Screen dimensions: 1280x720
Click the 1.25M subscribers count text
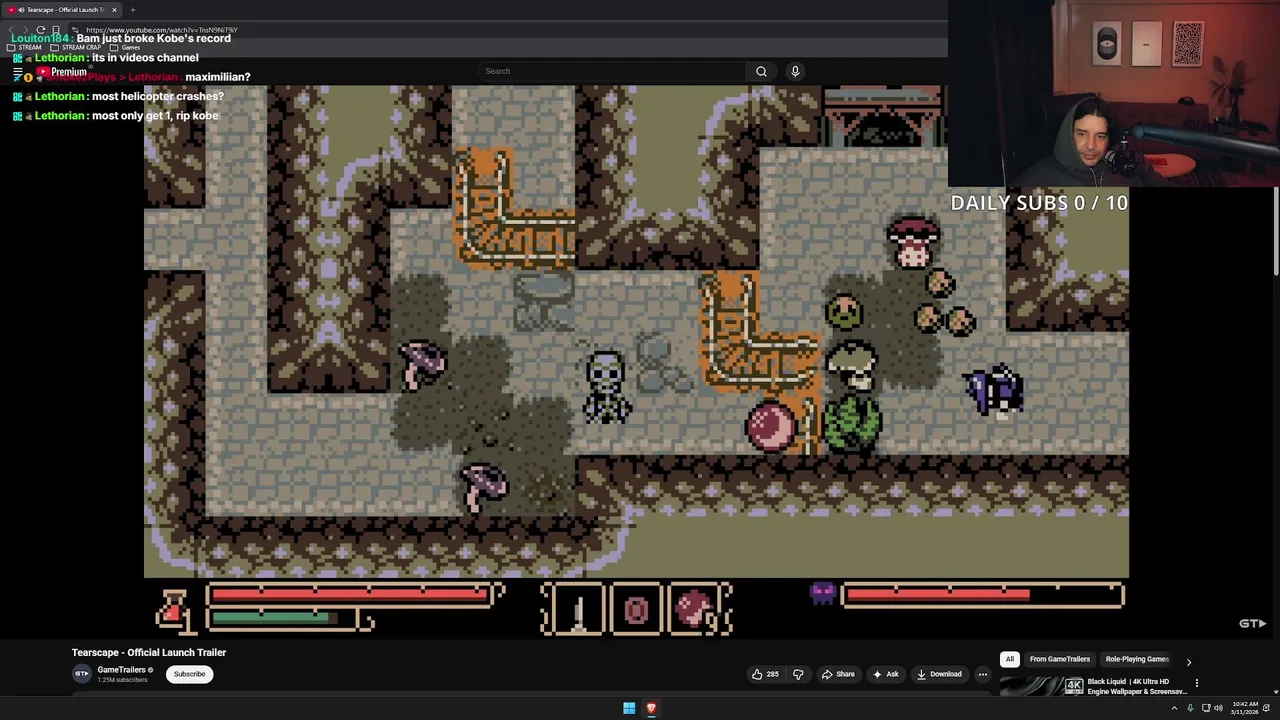tap(122, 680)
